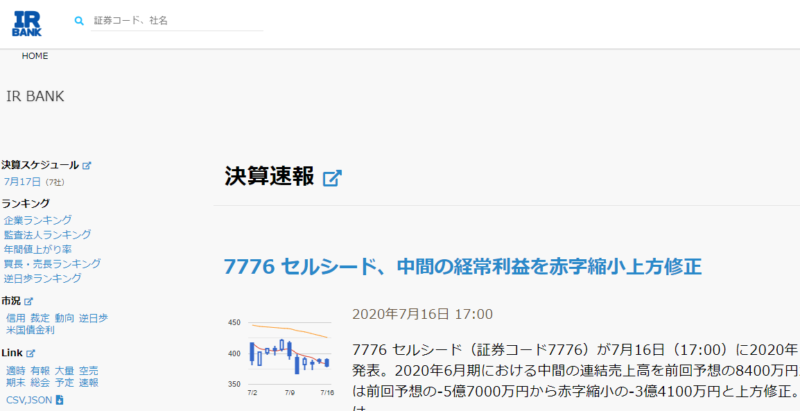Click the IR BANK page title text

(x=35, y=96)
